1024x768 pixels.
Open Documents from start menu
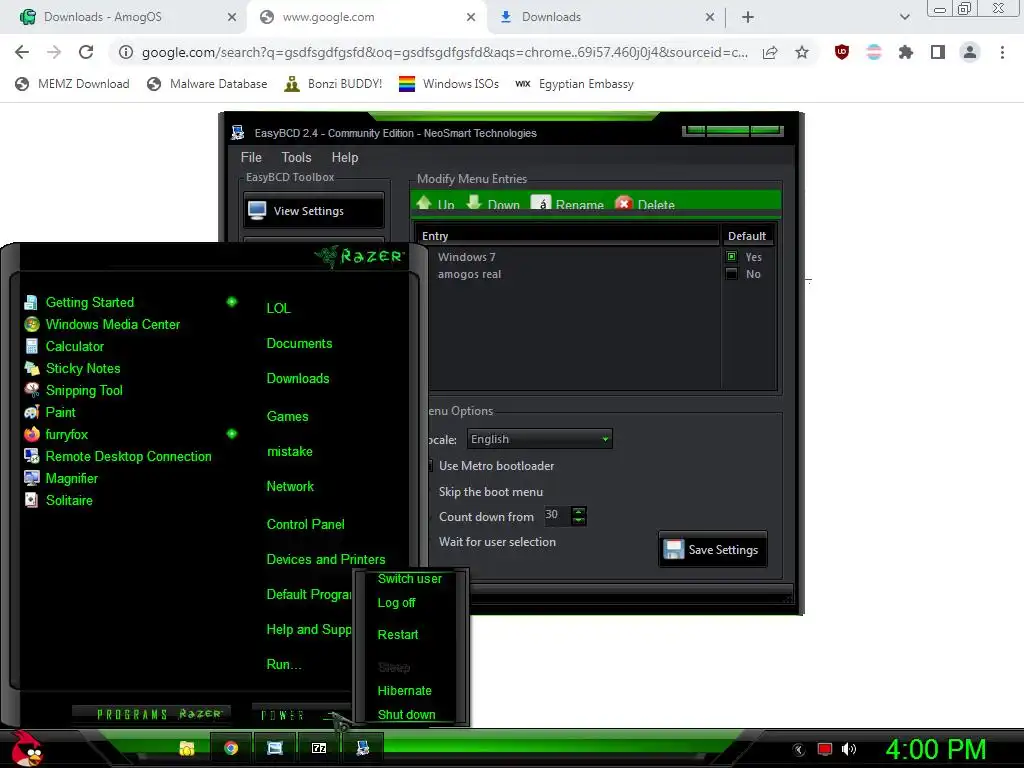299,344
